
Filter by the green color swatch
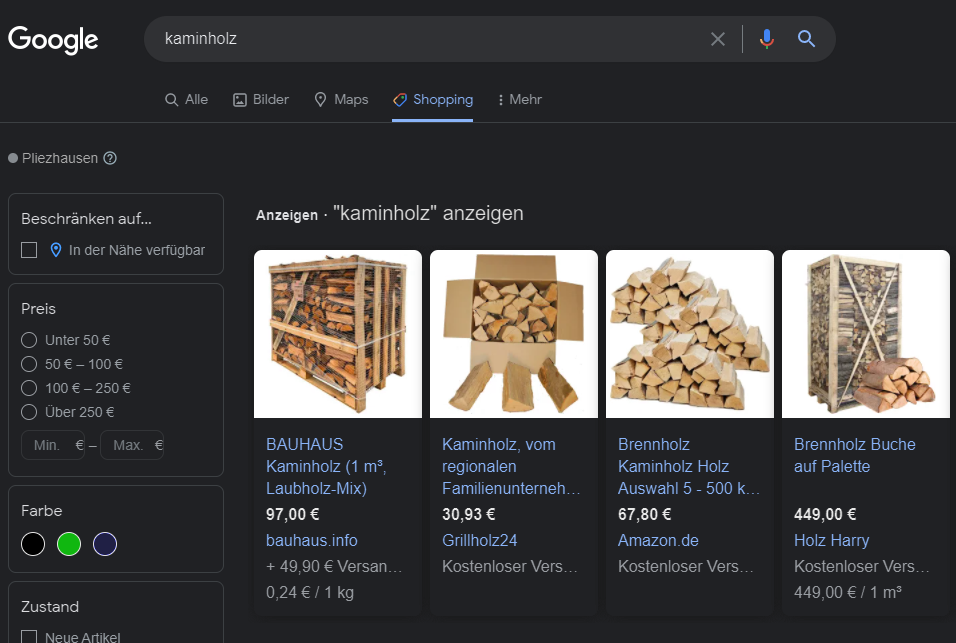69,544
